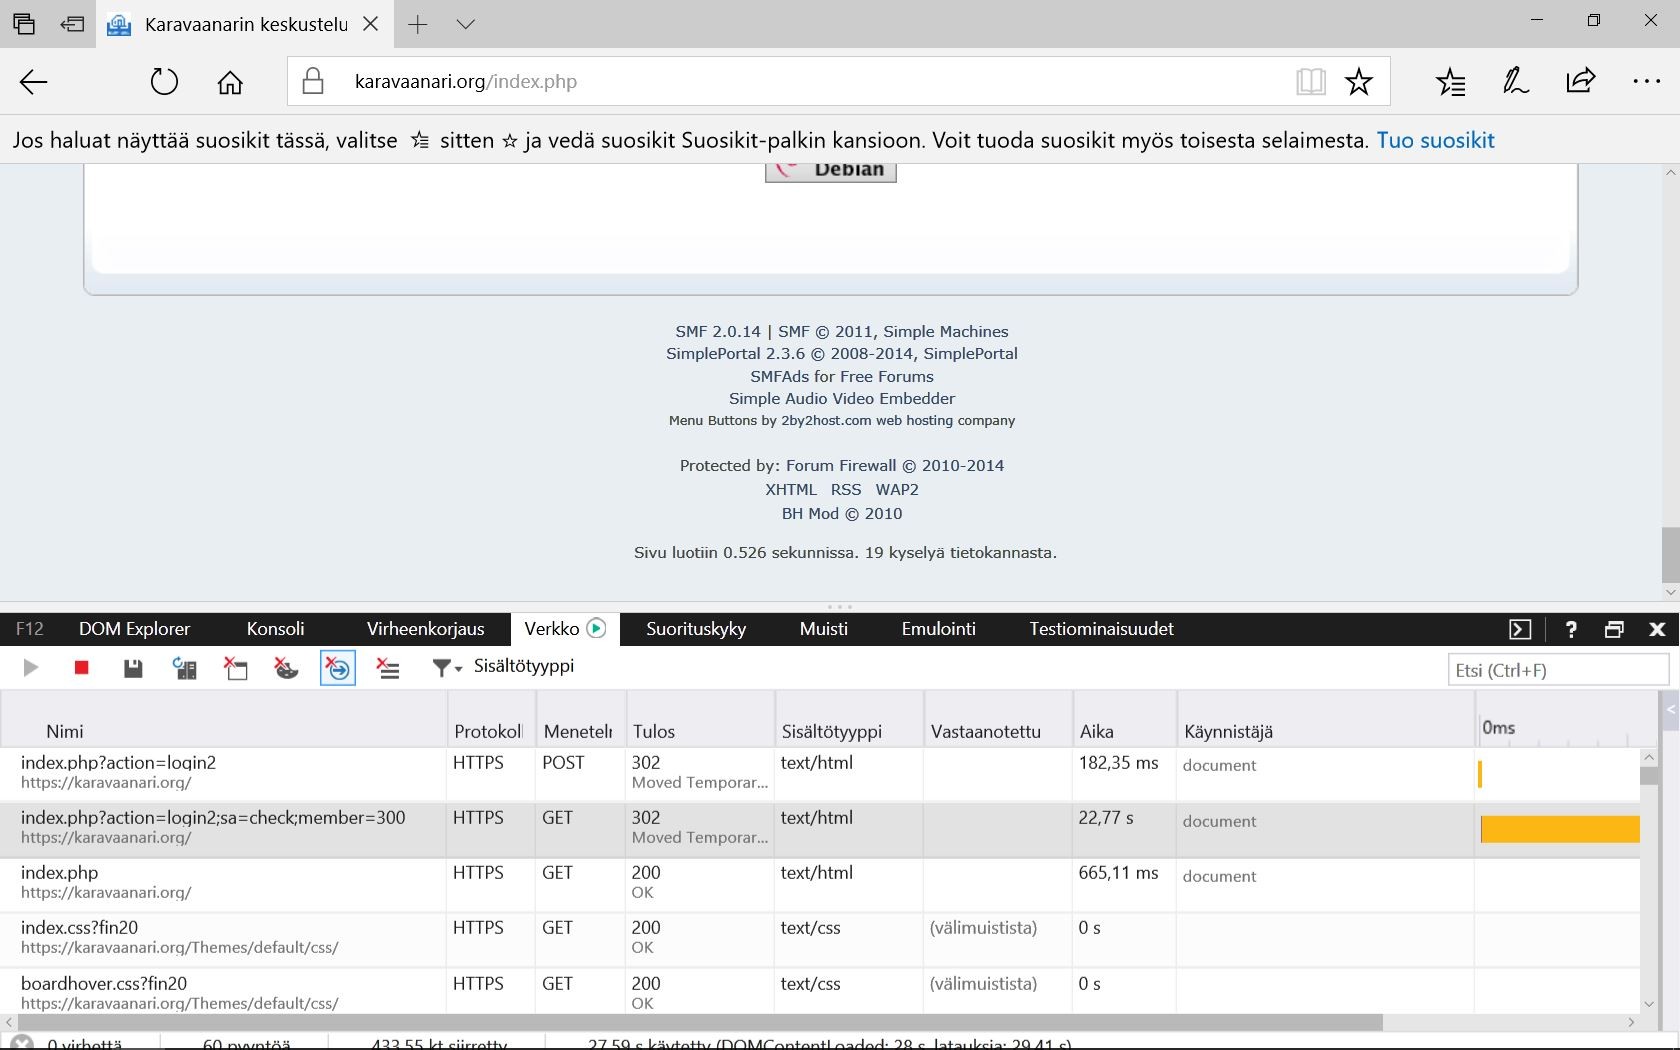Open the DOM Explorer tab
Viewport: 1680px width, 1050px height.
coord(134,629)
